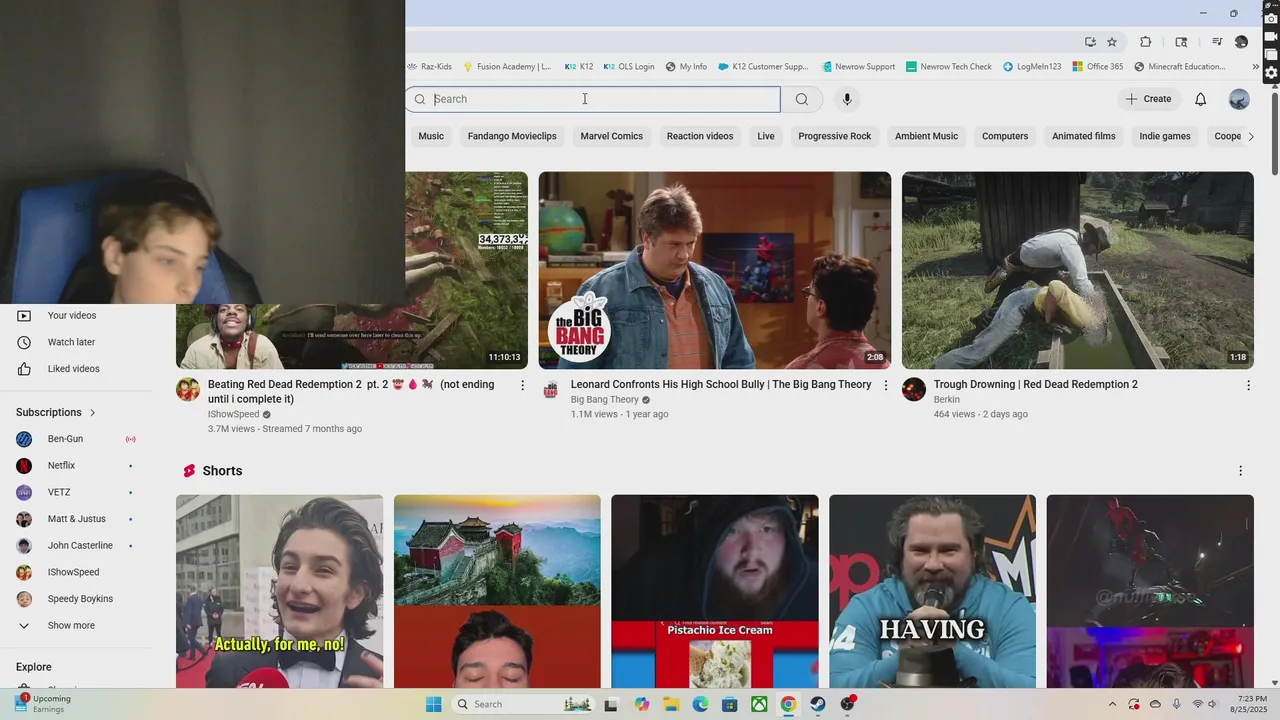Open Newrow Support bookmark
Viewport: 1280px width, 720px height.
pyautogui.click(x=858, y=67)
